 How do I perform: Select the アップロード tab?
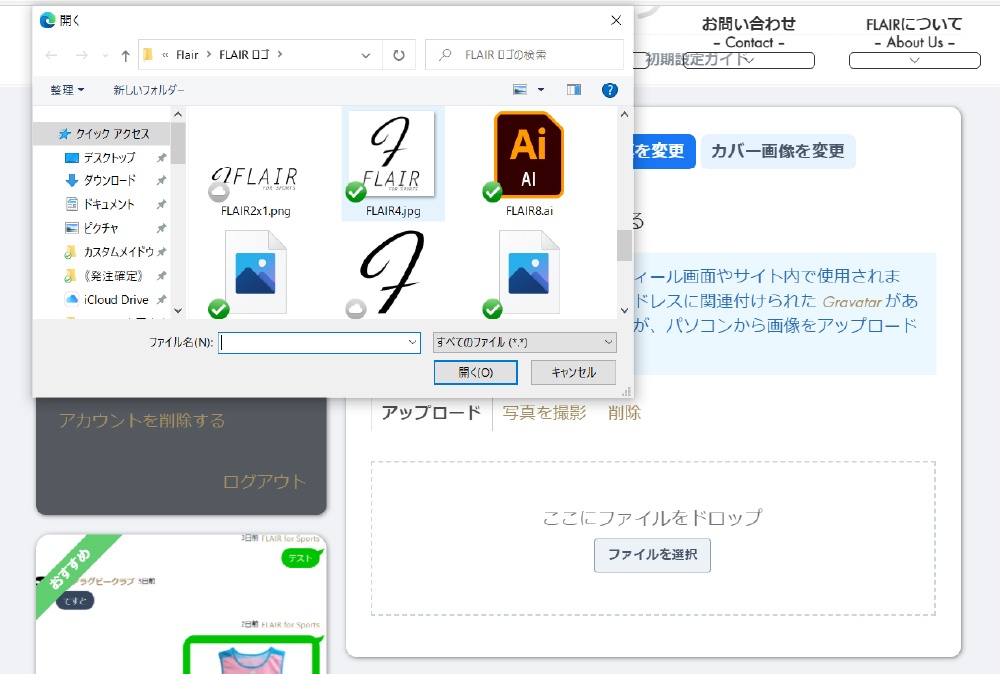click(x=431, y=413)
